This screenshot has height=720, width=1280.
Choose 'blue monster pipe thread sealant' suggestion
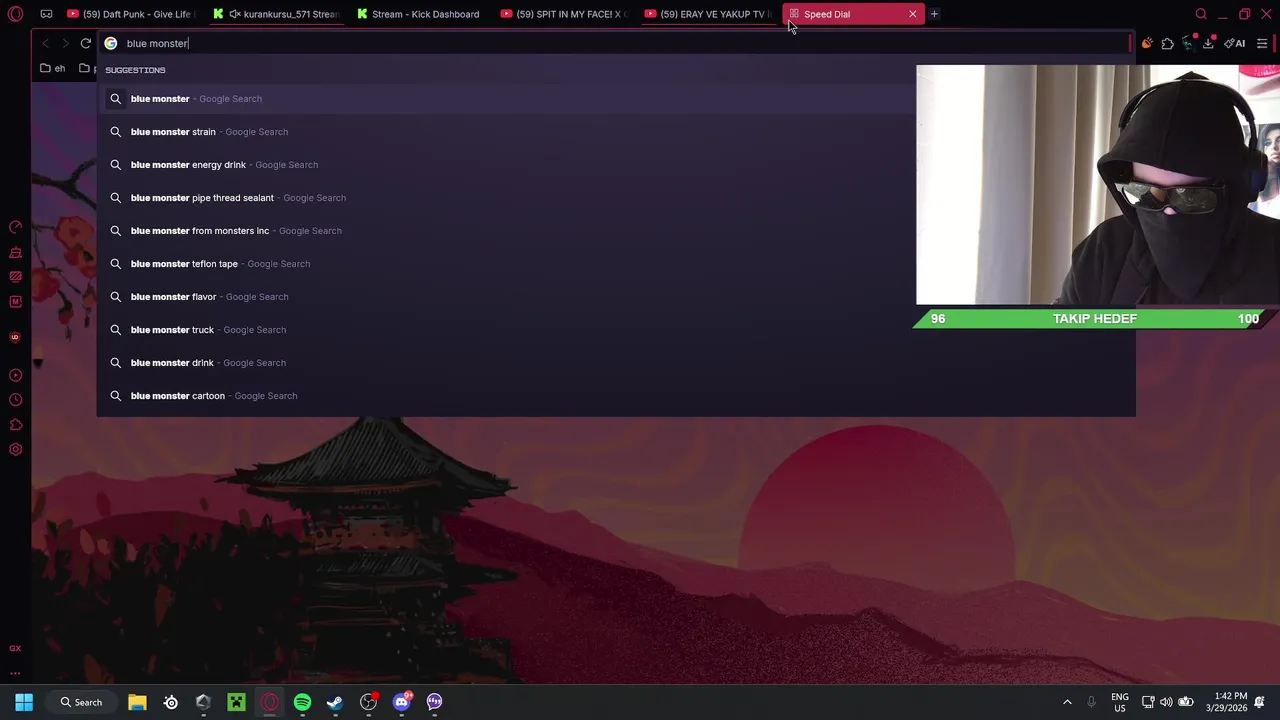click(x=616, y=197)
